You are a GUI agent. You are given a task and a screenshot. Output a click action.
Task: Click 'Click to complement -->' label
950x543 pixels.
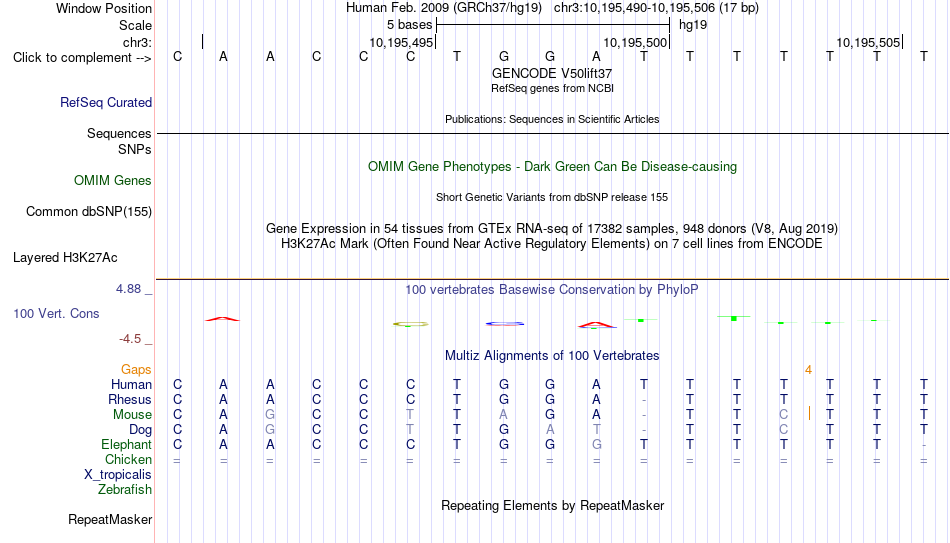tap(82, 58)
